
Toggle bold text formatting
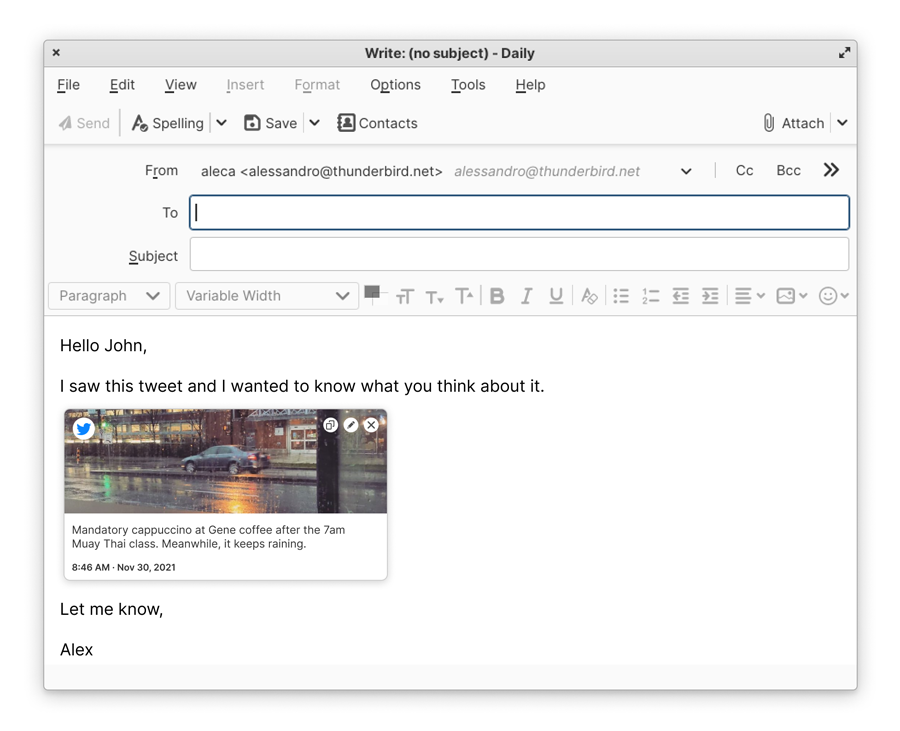(x=497, y=296)
